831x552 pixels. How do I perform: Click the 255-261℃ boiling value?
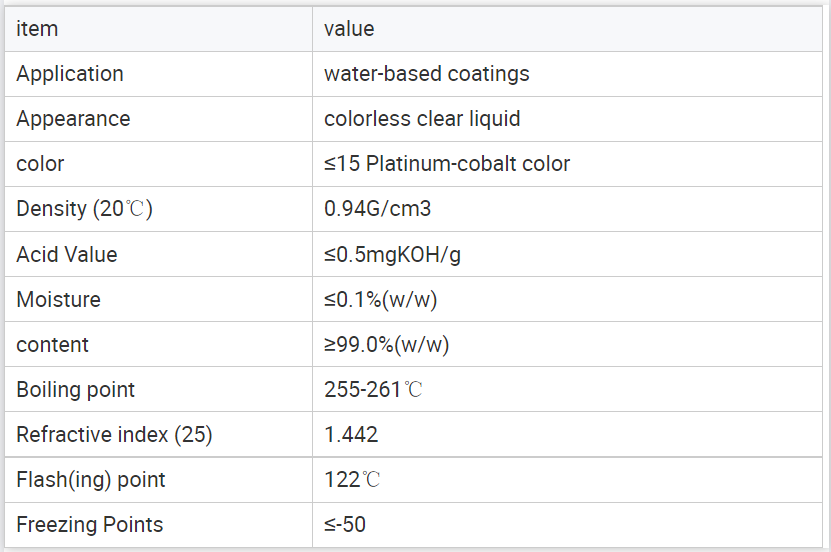tap(374, 390)
